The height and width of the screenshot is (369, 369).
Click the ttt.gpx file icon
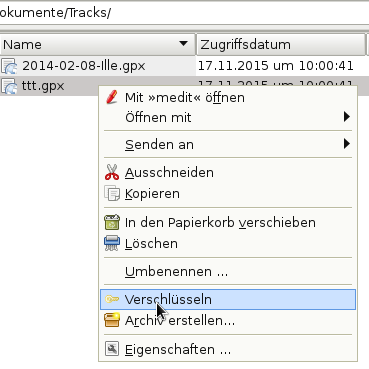pos(9,86)
